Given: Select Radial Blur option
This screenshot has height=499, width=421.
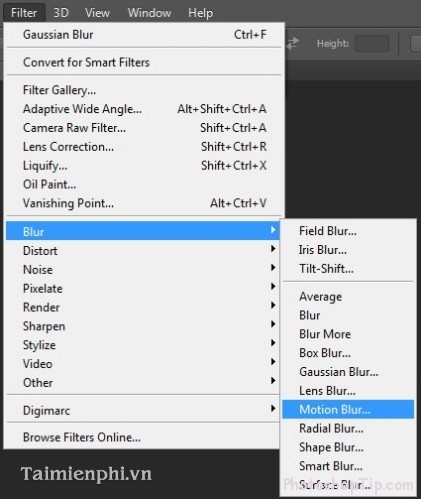Looking at the screenshot, I should tap(348, 428).
